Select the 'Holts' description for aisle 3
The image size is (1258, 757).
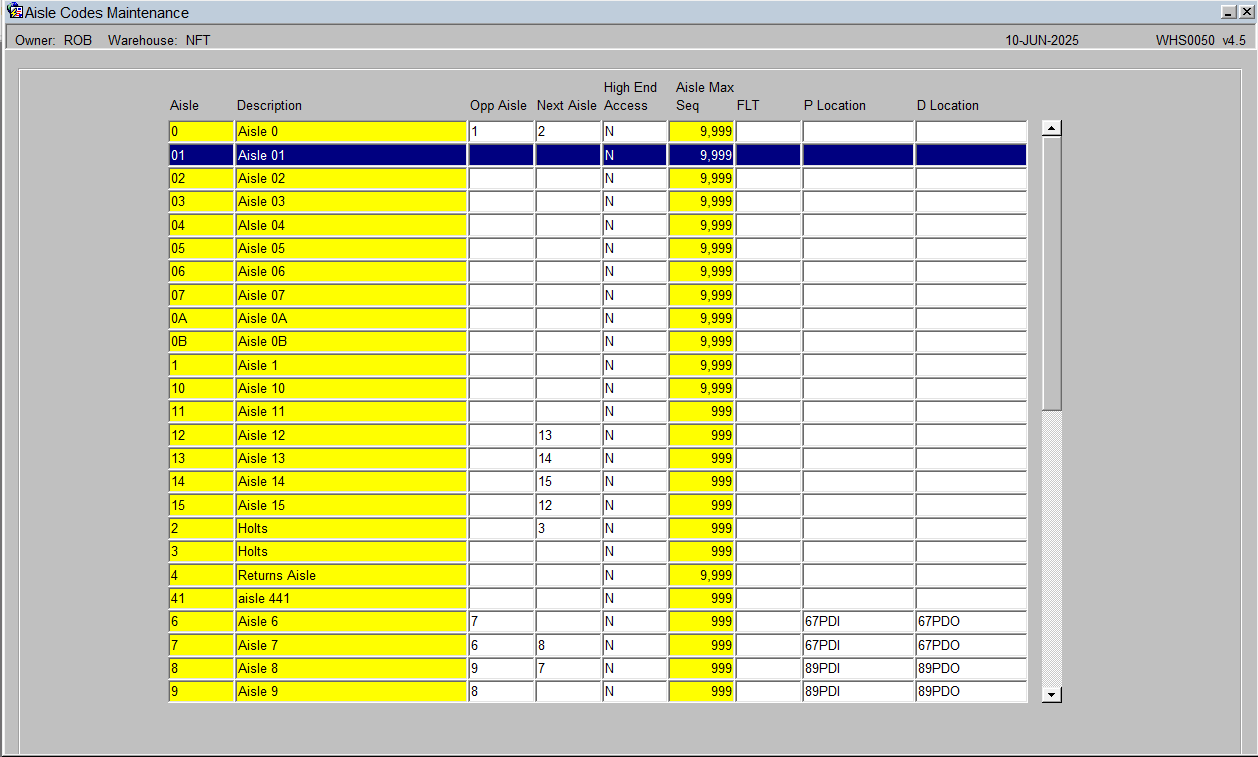click(x=351, y=552)
